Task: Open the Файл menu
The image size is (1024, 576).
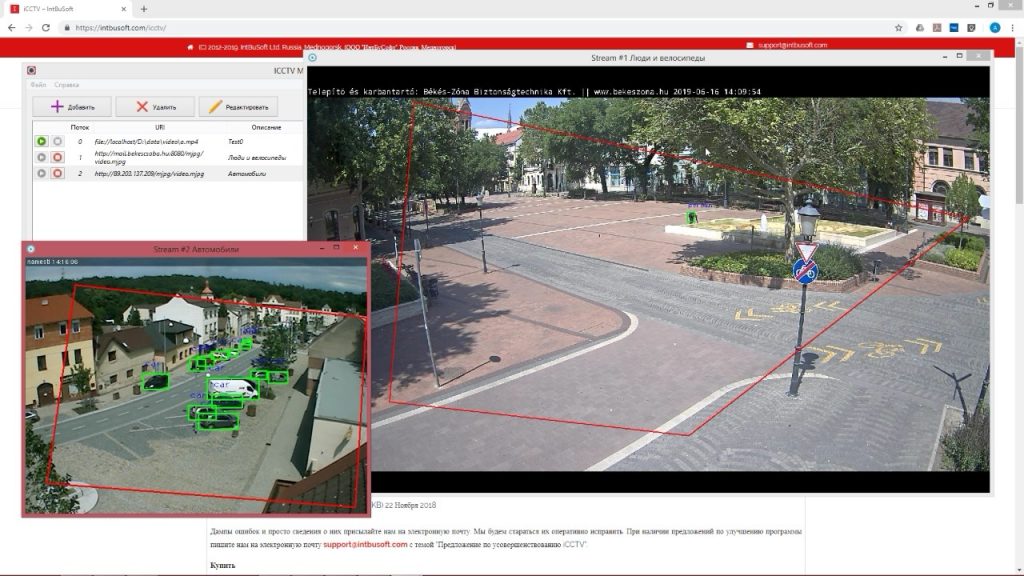Action: [37, 85]
